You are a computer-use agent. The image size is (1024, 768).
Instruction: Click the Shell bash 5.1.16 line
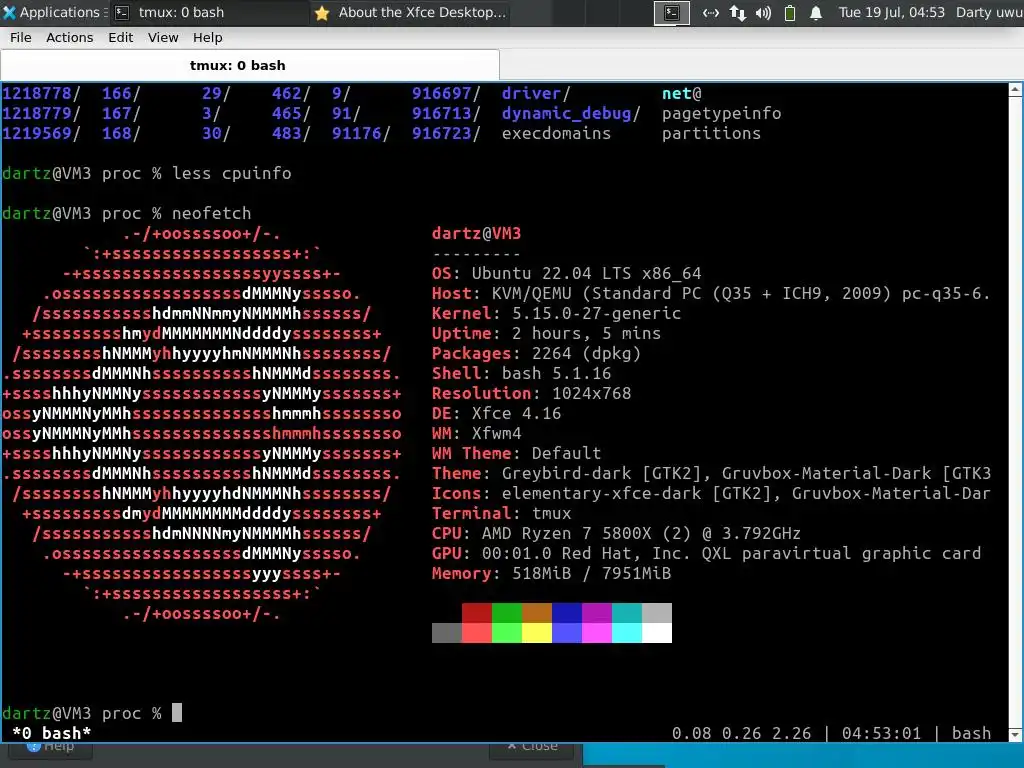click(x=522, y=373)
